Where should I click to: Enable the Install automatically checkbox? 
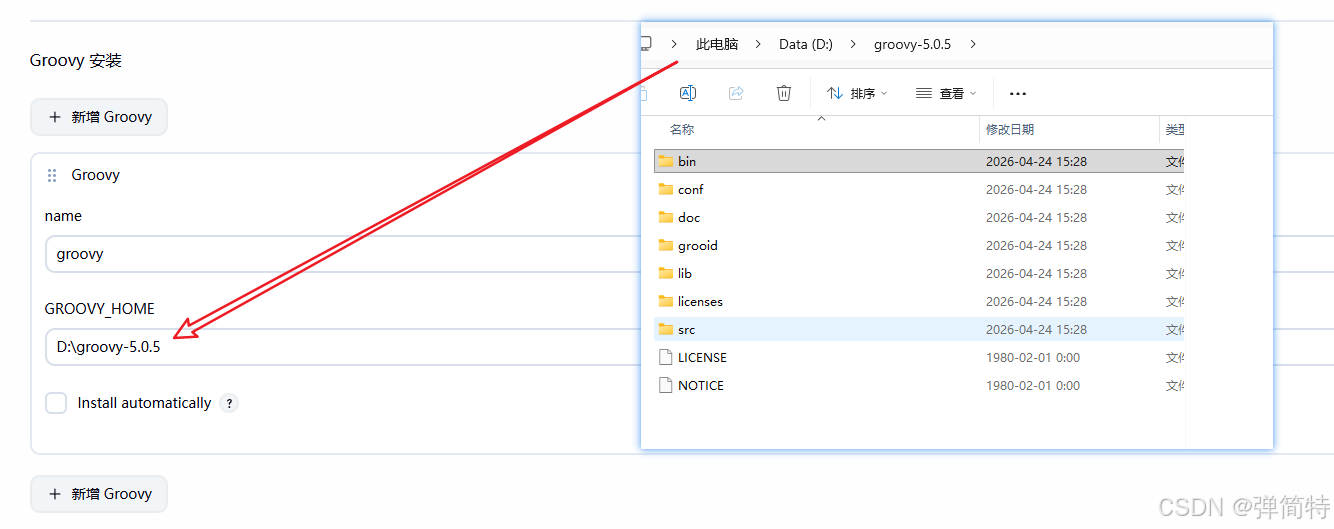click(56, 403)
